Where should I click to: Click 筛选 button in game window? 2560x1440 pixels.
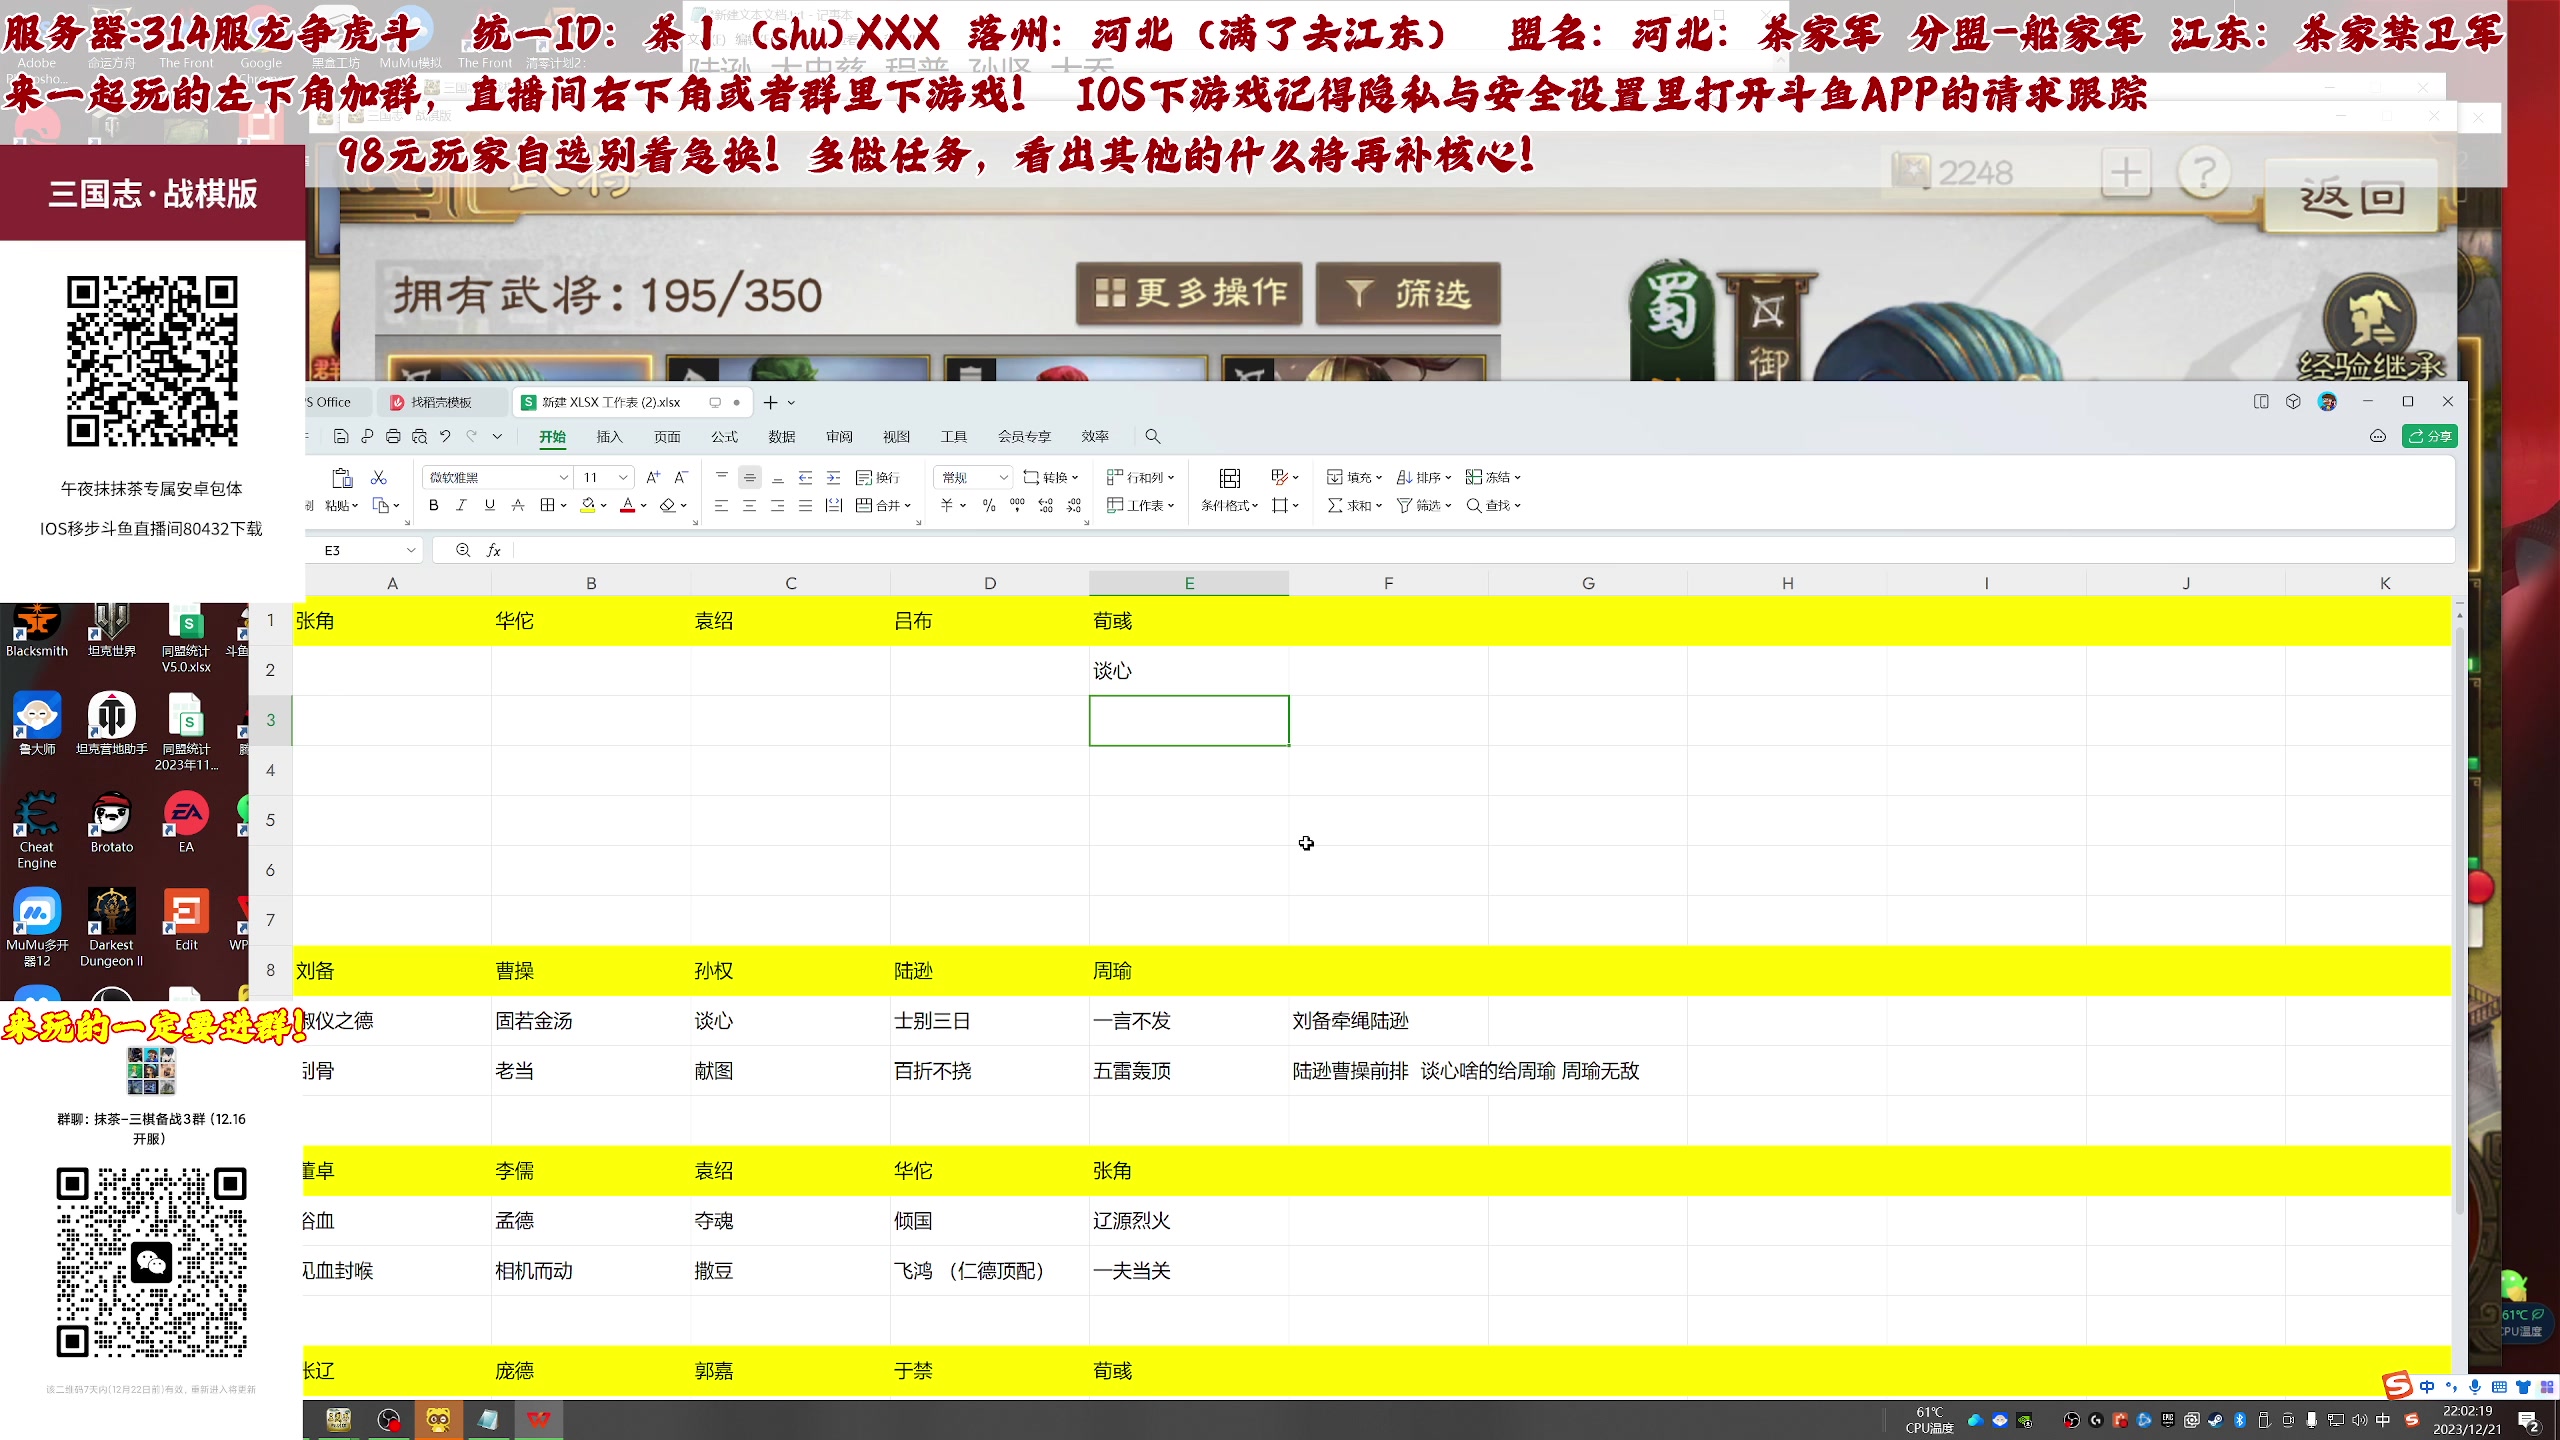pyautogui.click(x=1408, y=293)
